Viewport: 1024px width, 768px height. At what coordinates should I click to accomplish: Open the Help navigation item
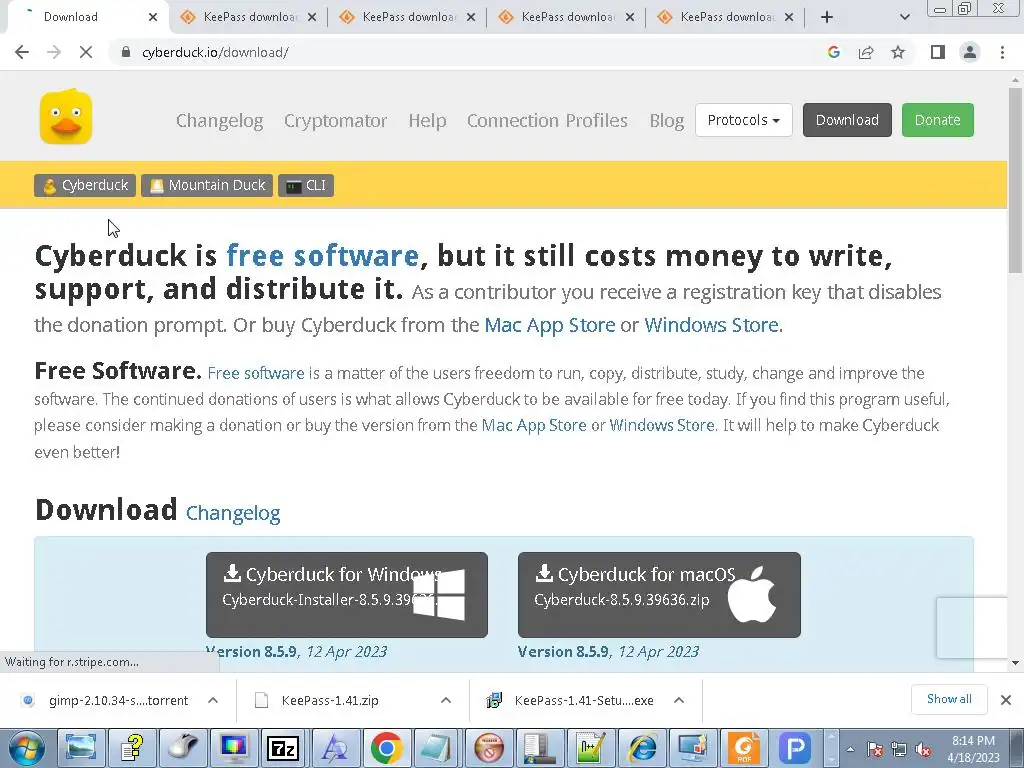[x=427, y=120]
